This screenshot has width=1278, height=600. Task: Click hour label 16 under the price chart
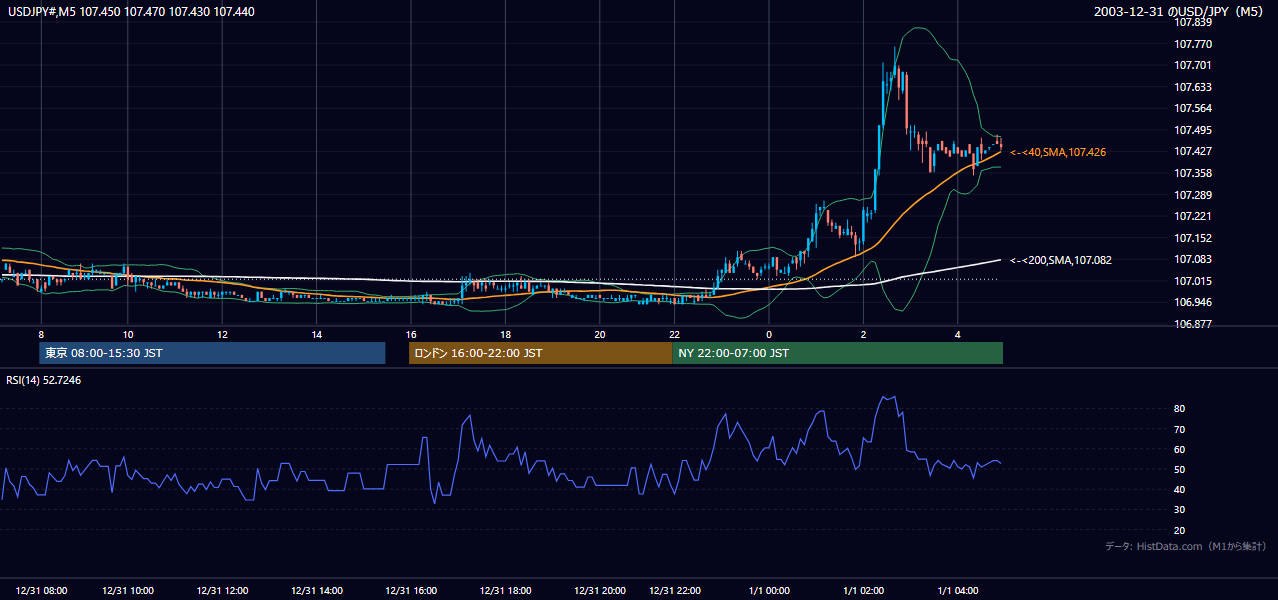click(411, 334)
